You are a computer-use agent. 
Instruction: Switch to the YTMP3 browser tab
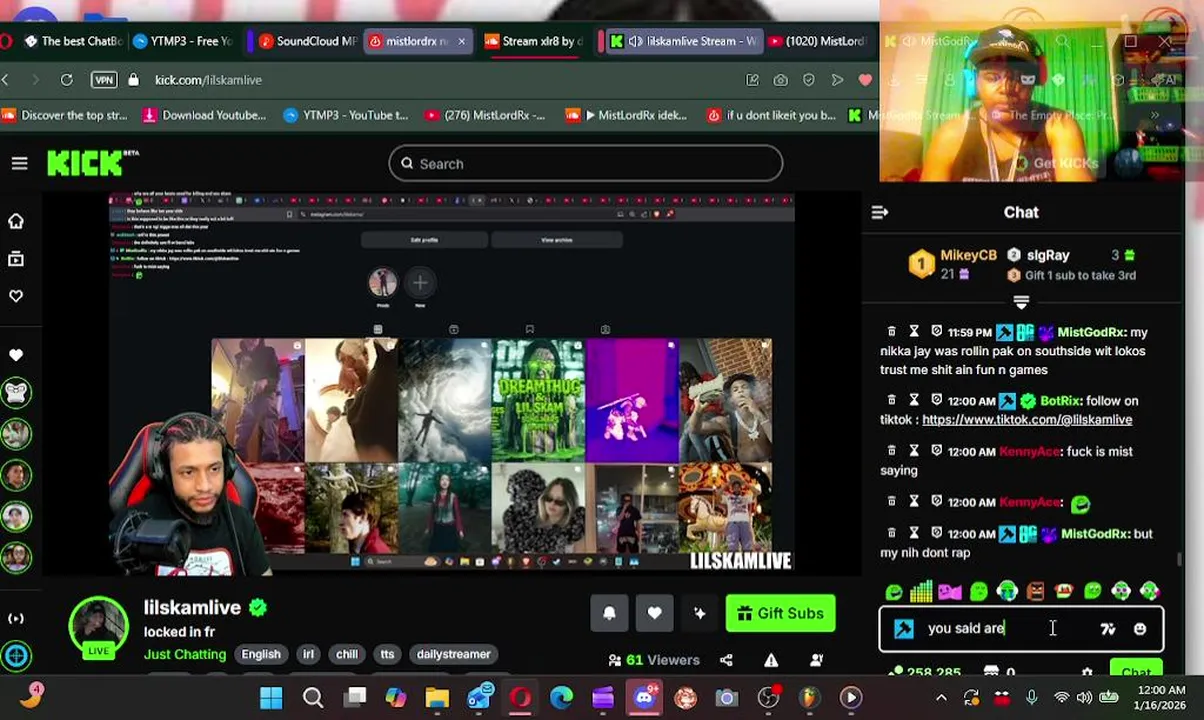[x=183, y=41]
